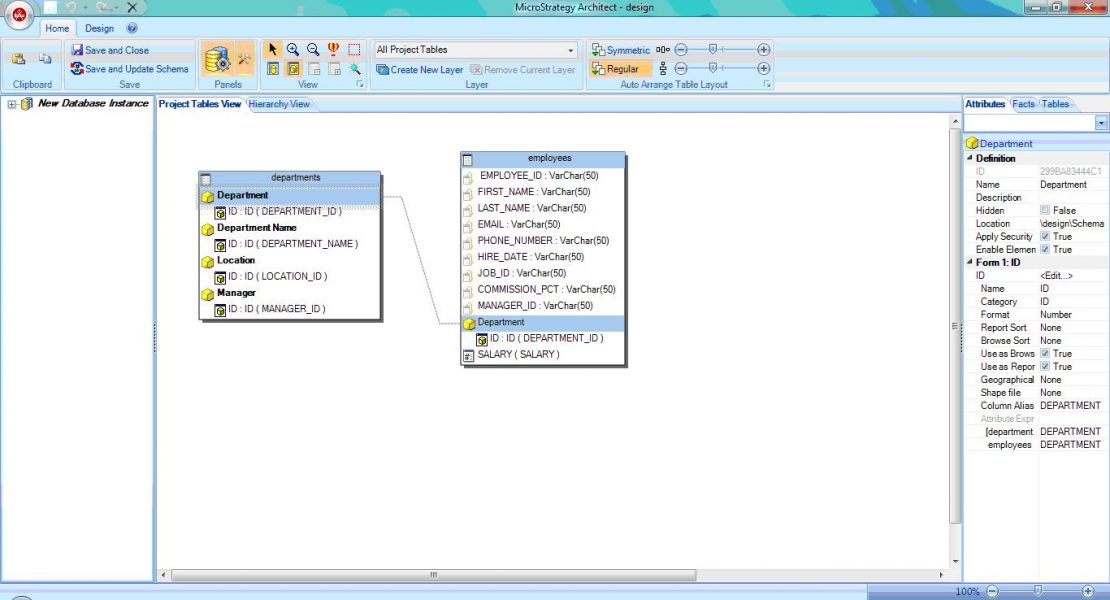Switch to the Home ribbon tab
This screenshot has height=600, width=1110.
(57, 28)
